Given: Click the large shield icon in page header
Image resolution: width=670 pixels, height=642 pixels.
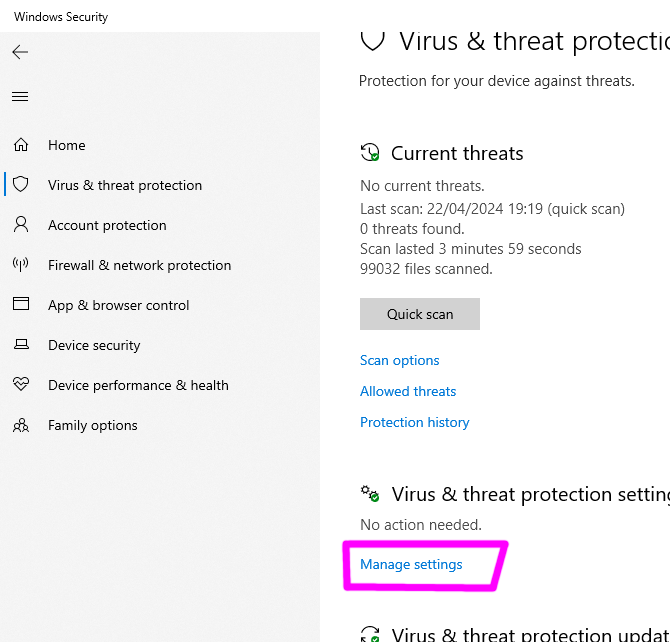Looking at the screenshot, I should tap(373, 40).
